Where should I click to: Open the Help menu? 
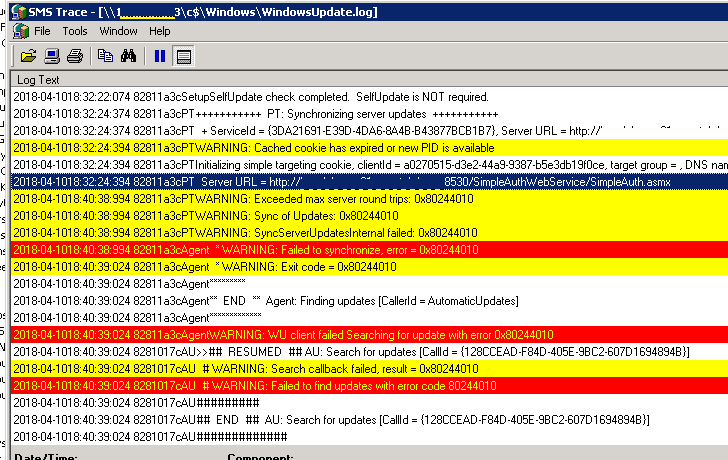[160, 31]
